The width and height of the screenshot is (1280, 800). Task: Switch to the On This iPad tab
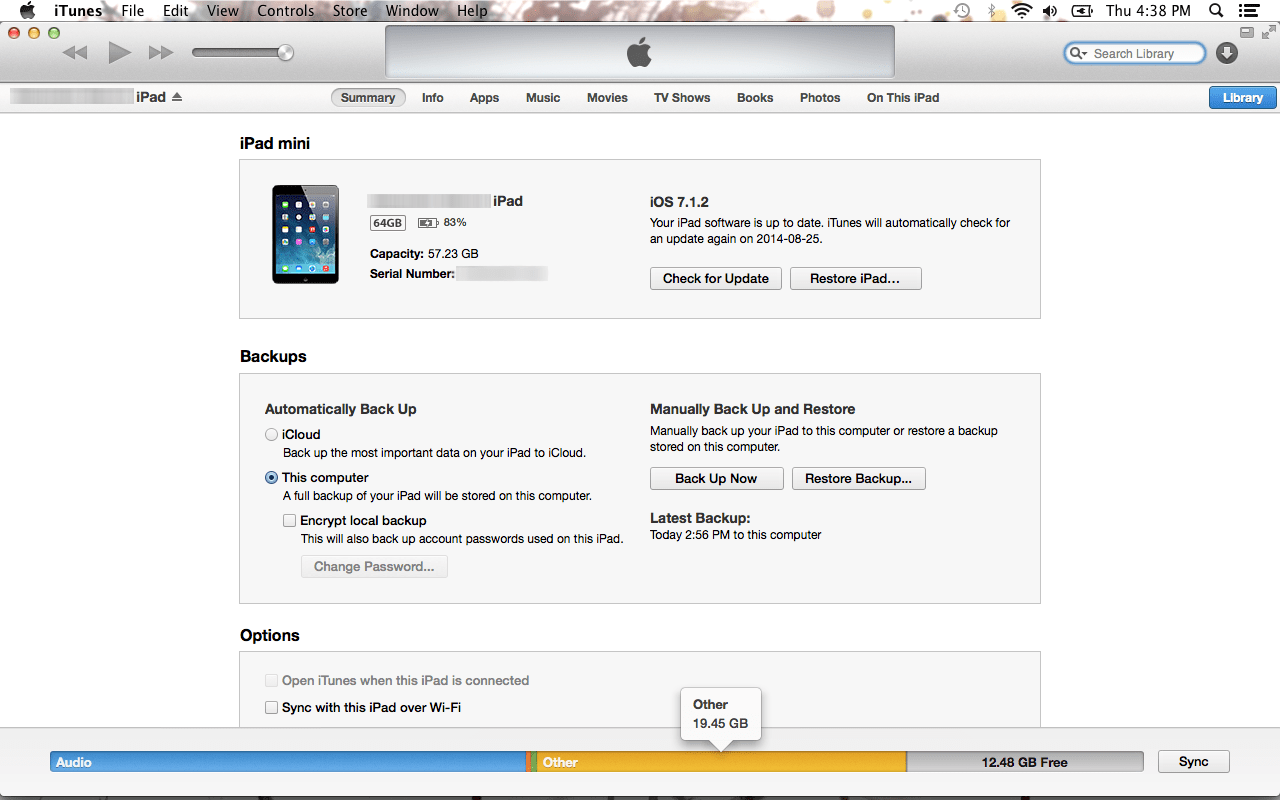pyautogui.click(x=902, y=97)
